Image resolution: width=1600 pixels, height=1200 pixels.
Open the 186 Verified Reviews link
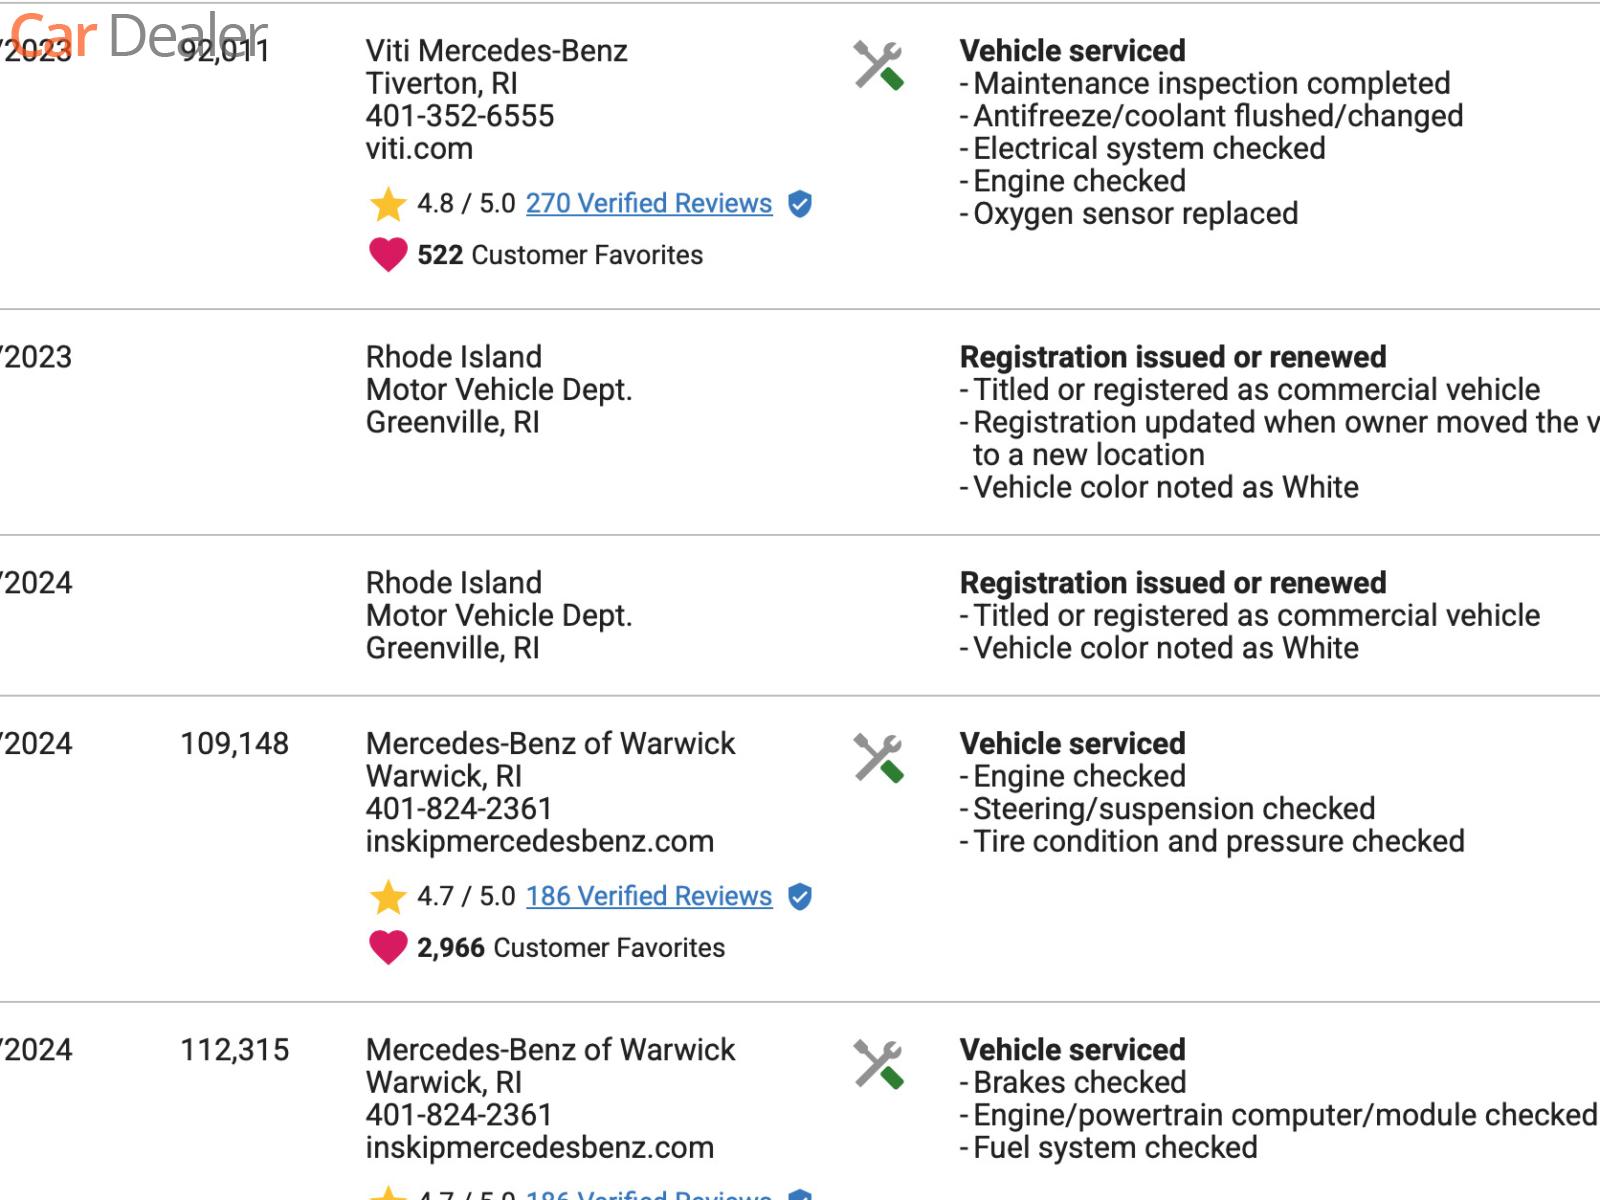point(648,896)
